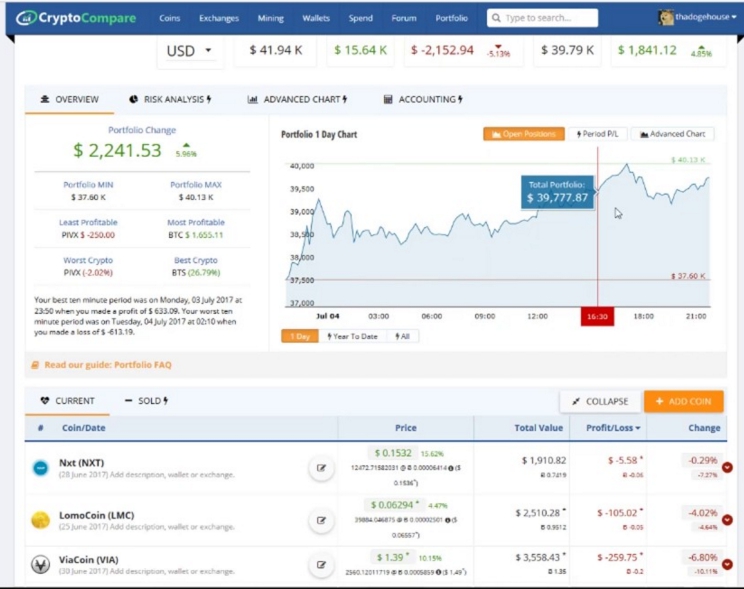Click the edit icon for LomoCoin (LMC)
This screenshot has height=589, width=744.
click(x=321, y=519)
